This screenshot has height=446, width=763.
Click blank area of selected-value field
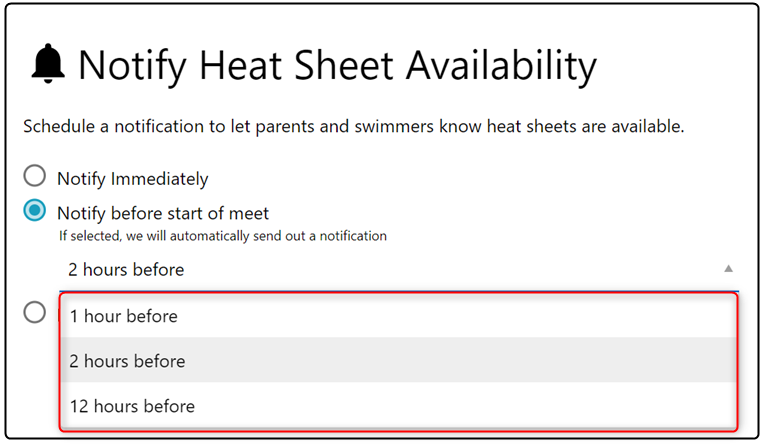(450, 269)
